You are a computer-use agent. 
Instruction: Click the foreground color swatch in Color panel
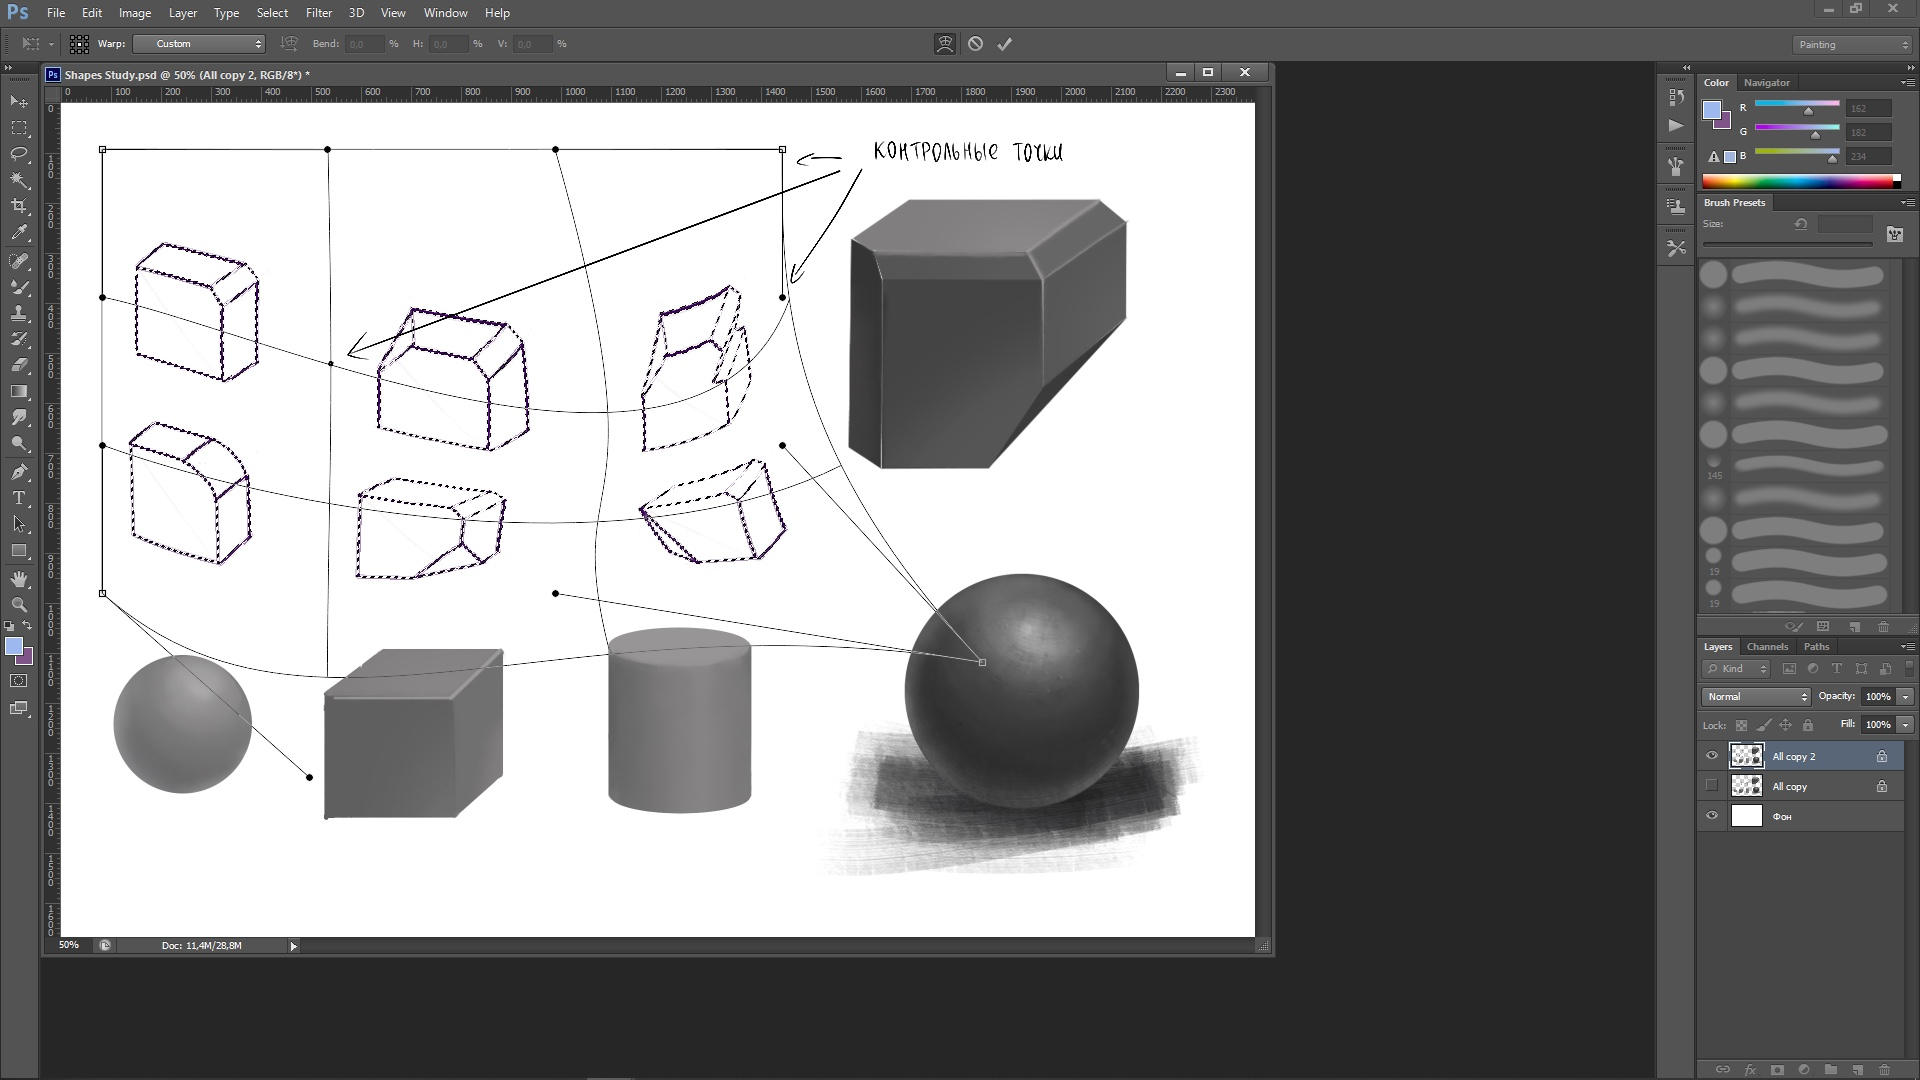click(x=1713, y=109)
